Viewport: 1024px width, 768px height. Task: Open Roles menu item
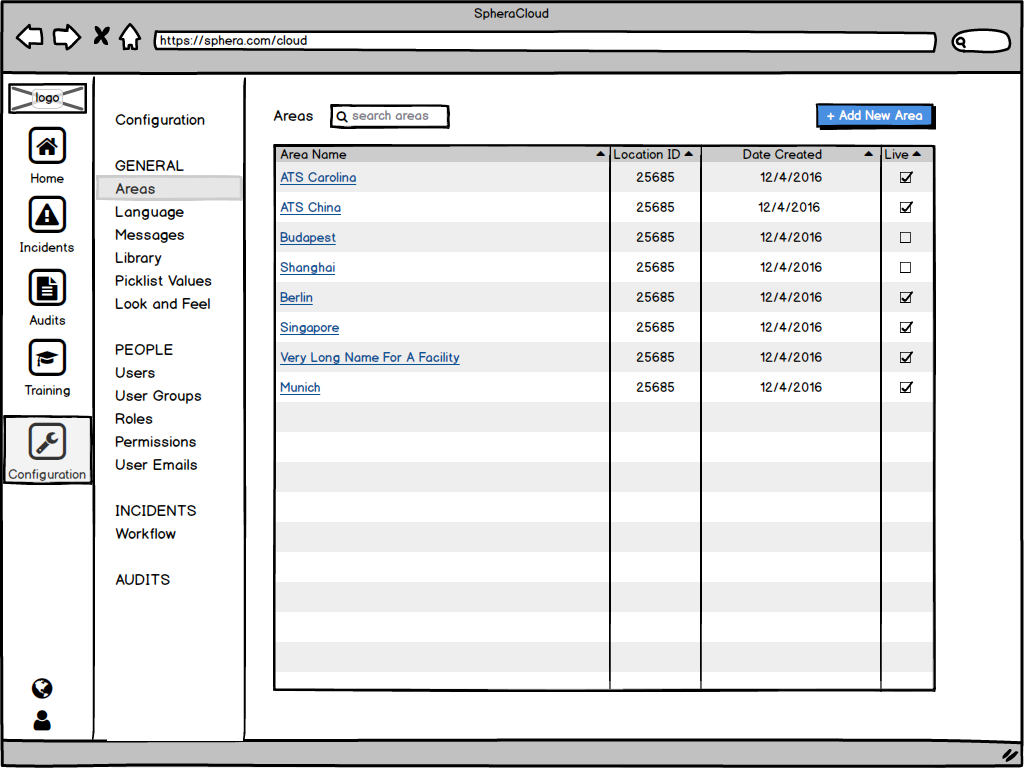click(134, 419)
